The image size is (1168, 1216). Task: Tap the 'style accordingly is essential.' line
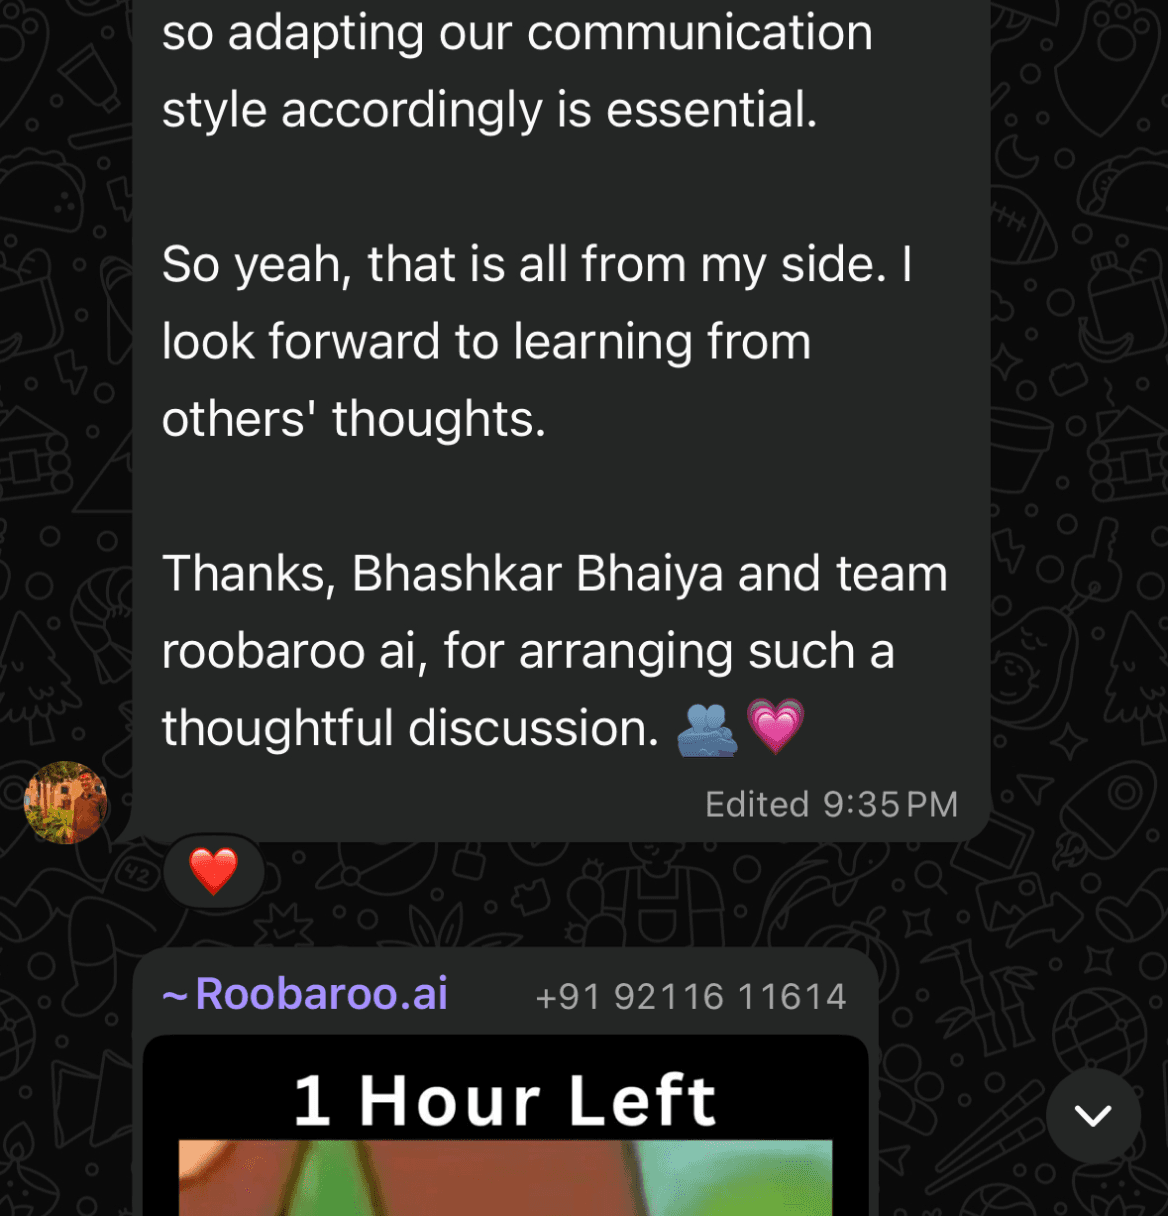pyautogui.click(x=490, y=110)
